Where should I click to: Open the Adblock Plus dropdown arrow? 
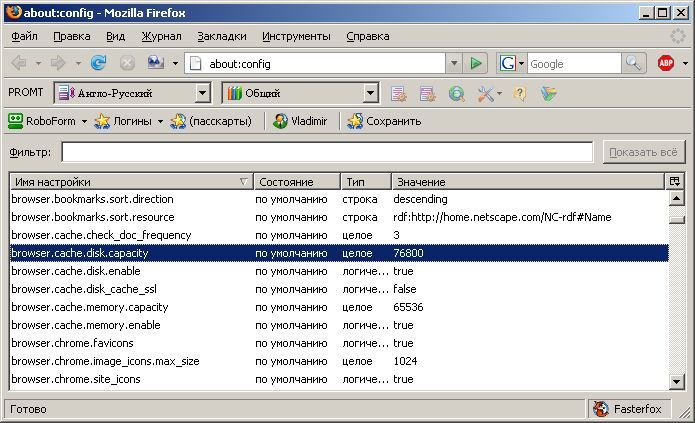click(x=685, y=64)
